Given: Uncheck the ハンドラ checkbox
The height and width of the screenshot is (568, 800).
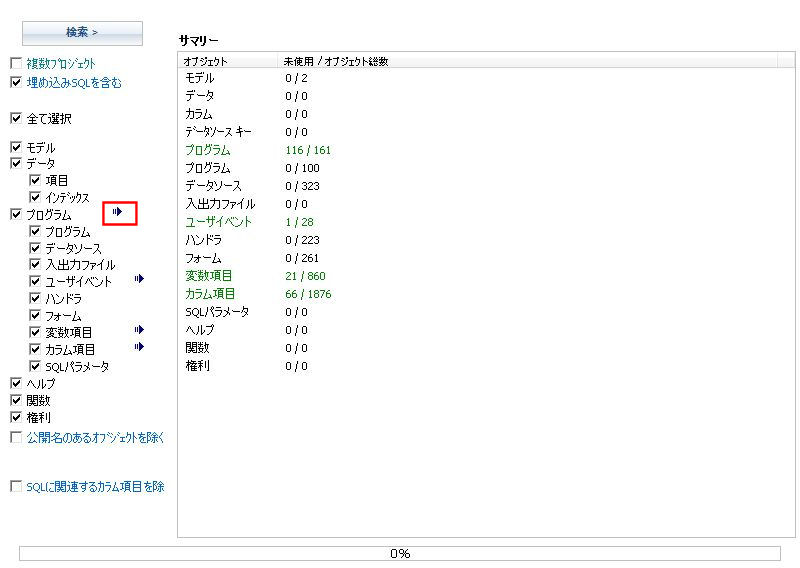Looking at the screenshot, I should (x=35, y=298).
